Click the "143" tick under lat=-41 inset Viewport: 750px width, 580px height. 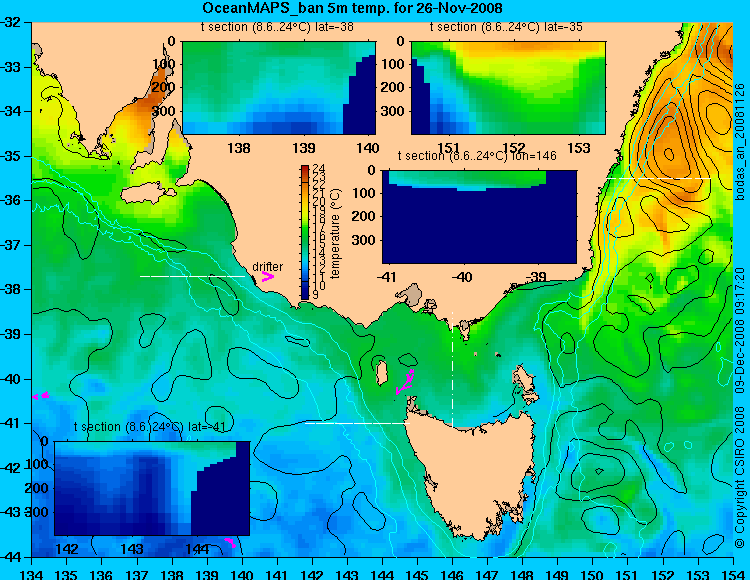(132, 549)
